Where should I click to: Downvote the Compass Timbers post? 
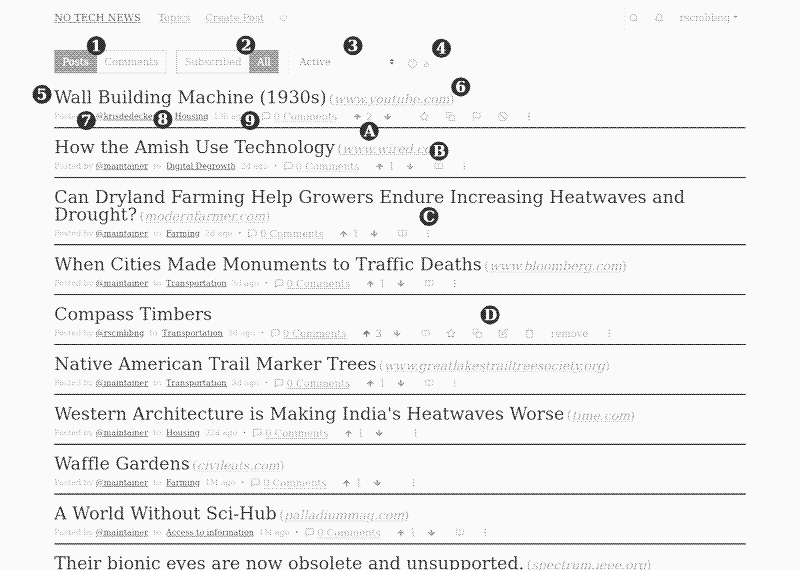coord(397,334)
